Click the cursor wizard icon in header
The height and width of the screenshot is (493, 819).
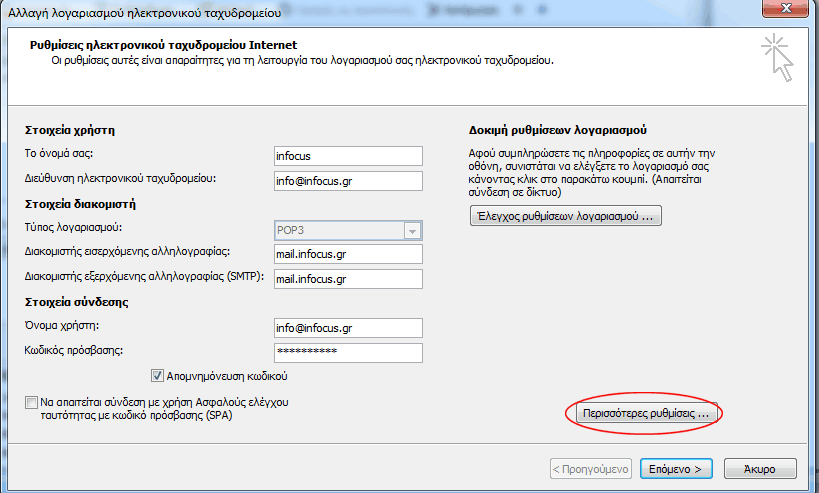pyautogui.click(x=778, y=58)
